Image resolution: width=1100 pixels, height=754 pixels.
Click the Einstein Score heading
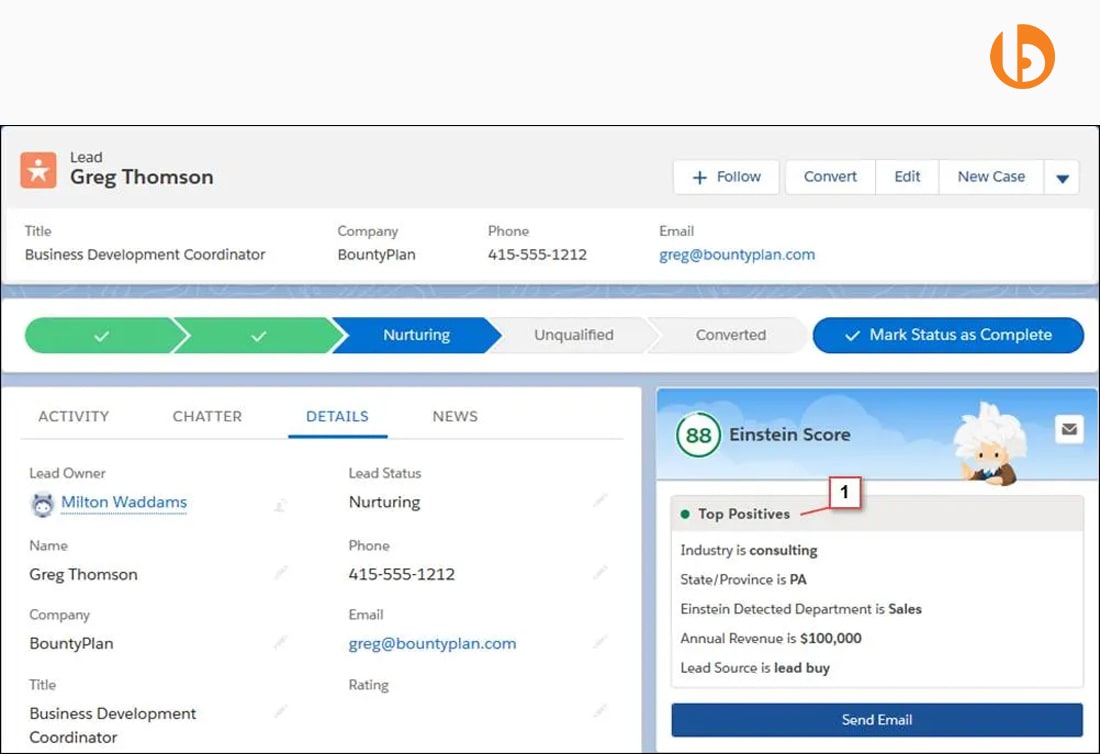789,435
